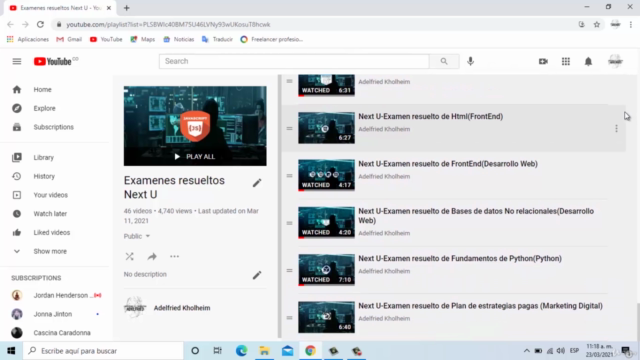Go to Home in the sidebar
This screenshot has height=360, width=640.
(42, 89)
